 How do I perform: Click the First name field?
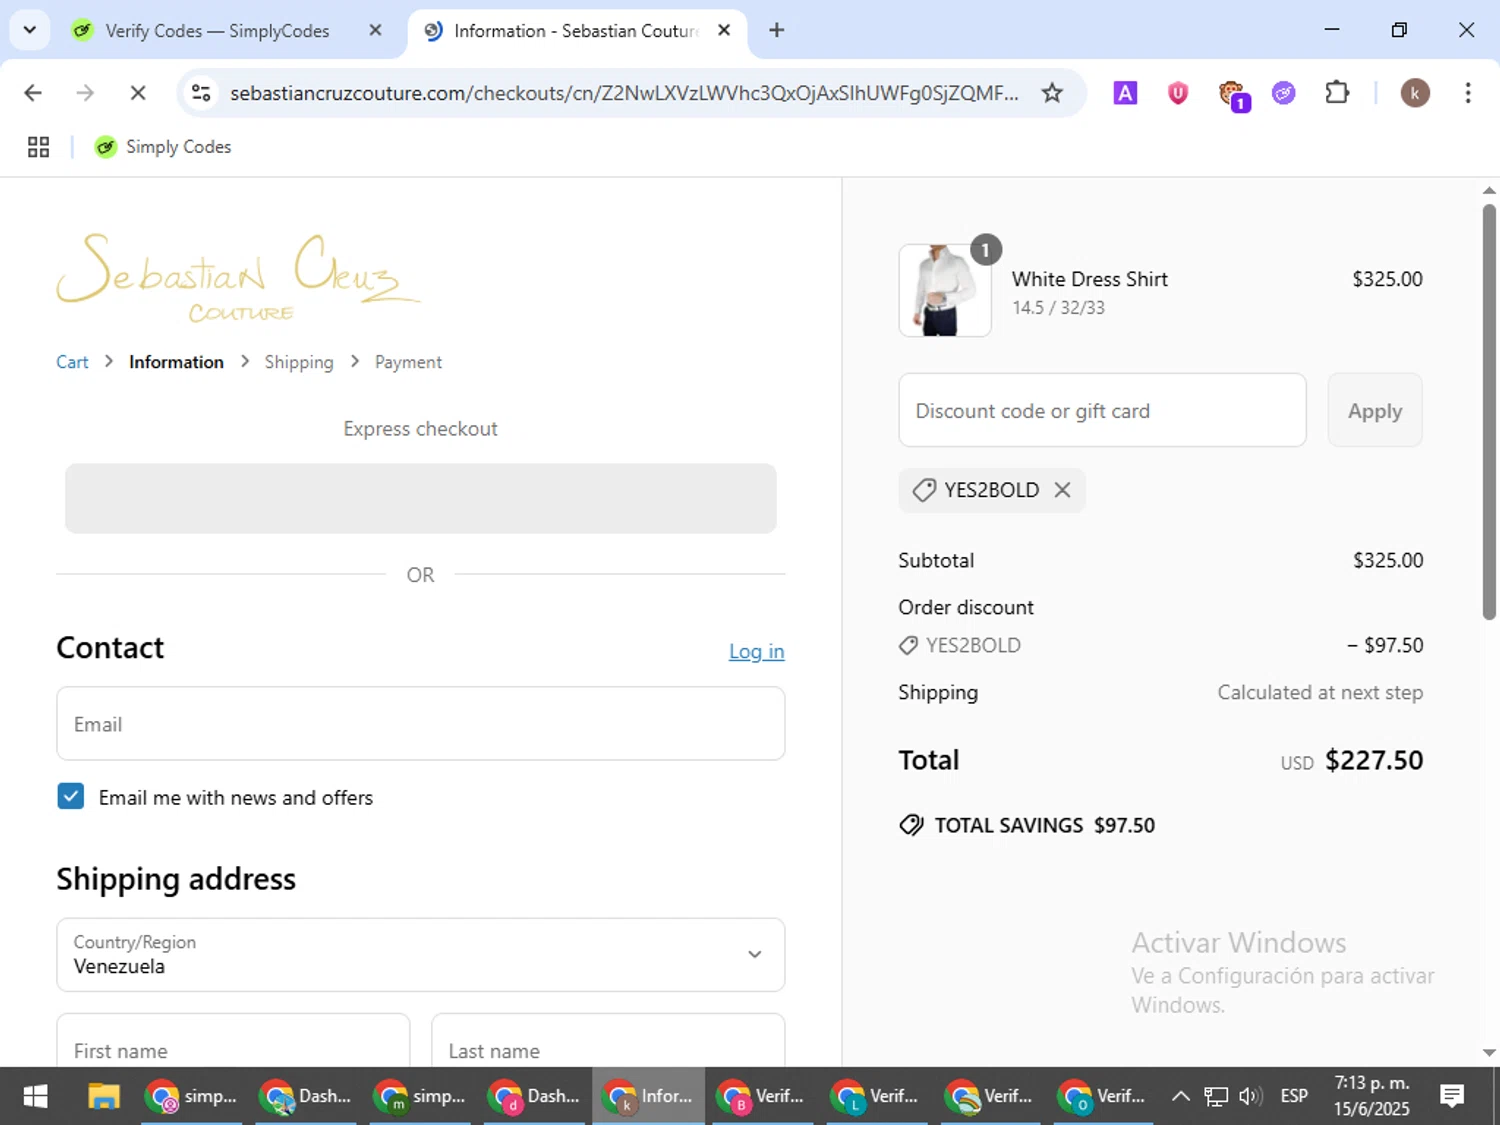233,1040
